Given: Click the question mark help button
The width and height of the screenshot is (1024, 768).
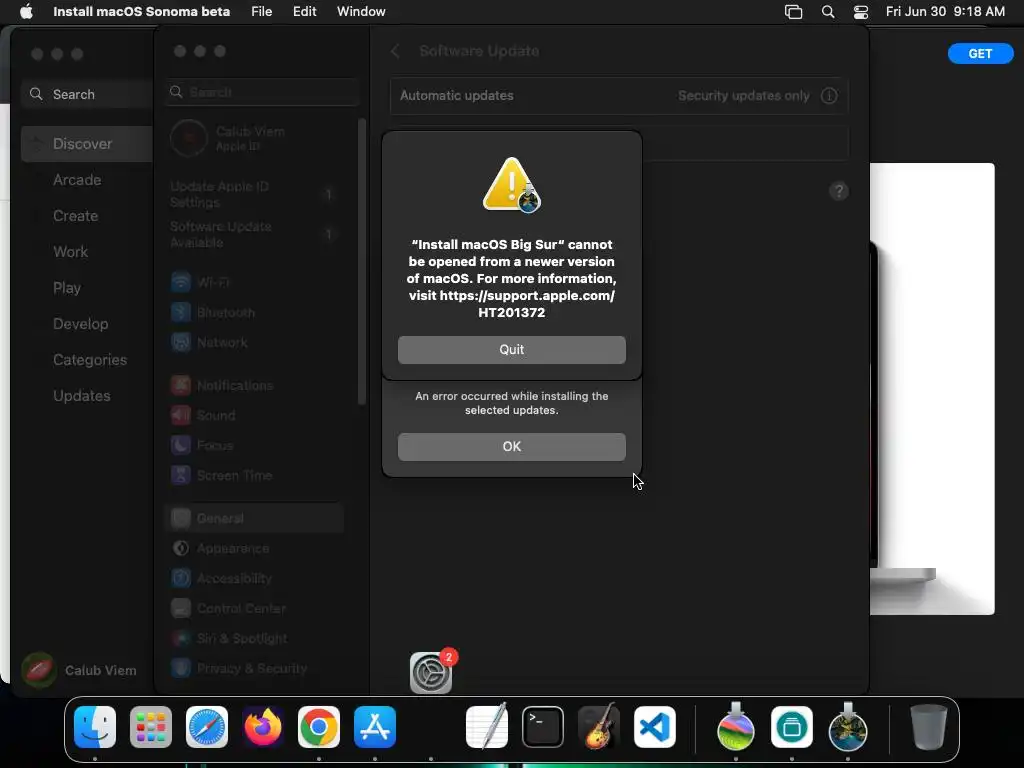Looking at the screenshot, I should pyautogui.click(x=839, y=191).
